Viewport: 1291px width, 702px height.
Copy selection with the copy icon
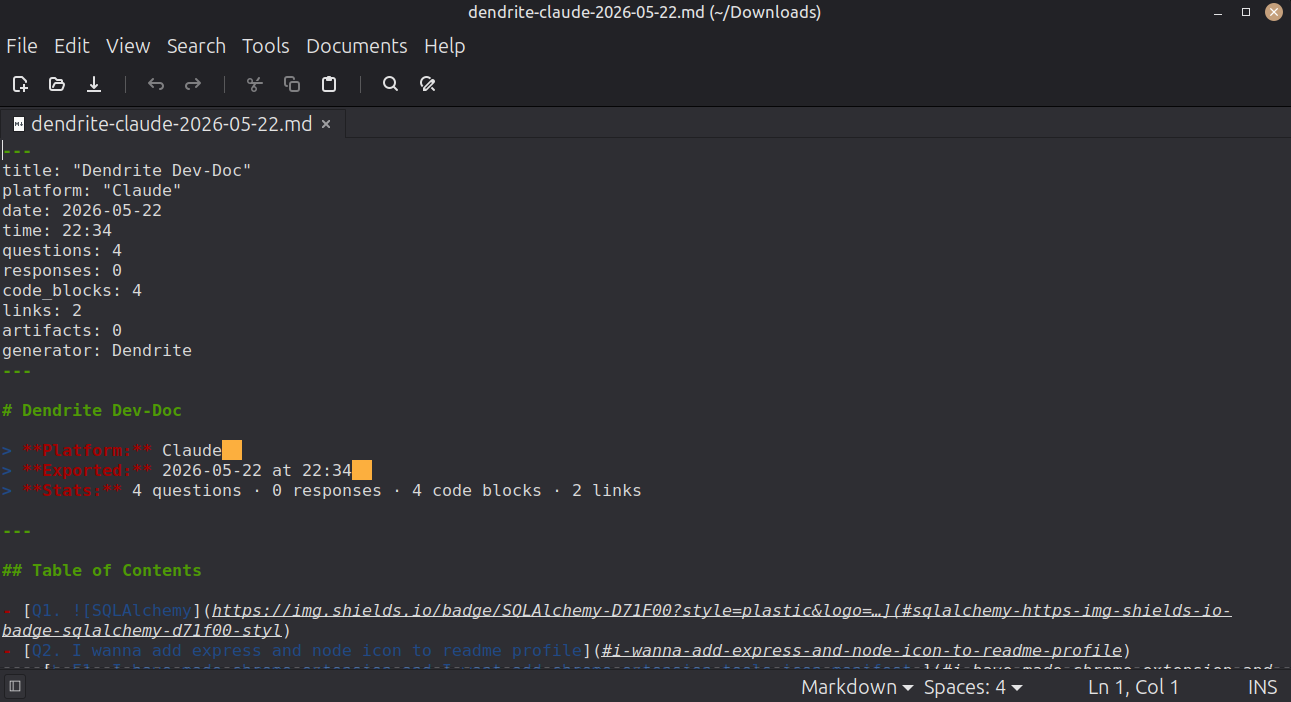(x=292, y=84)
